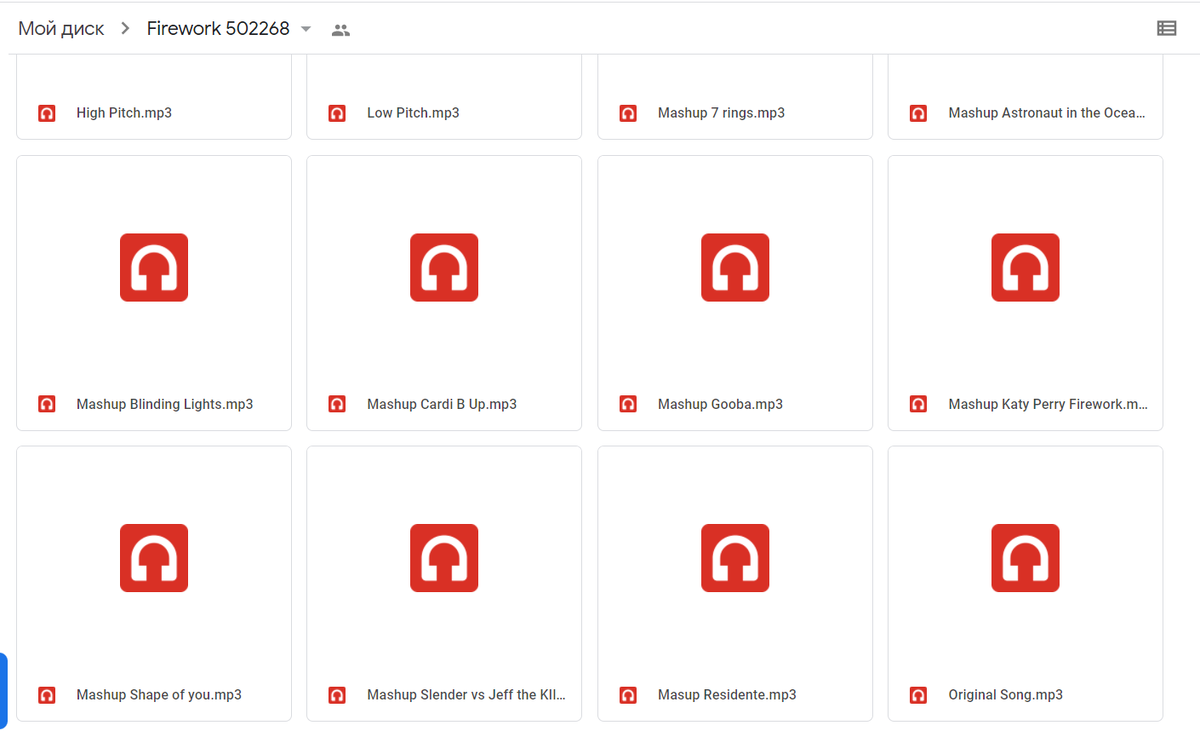Select the High Pitch.mp3 file name

click(124, 113)
